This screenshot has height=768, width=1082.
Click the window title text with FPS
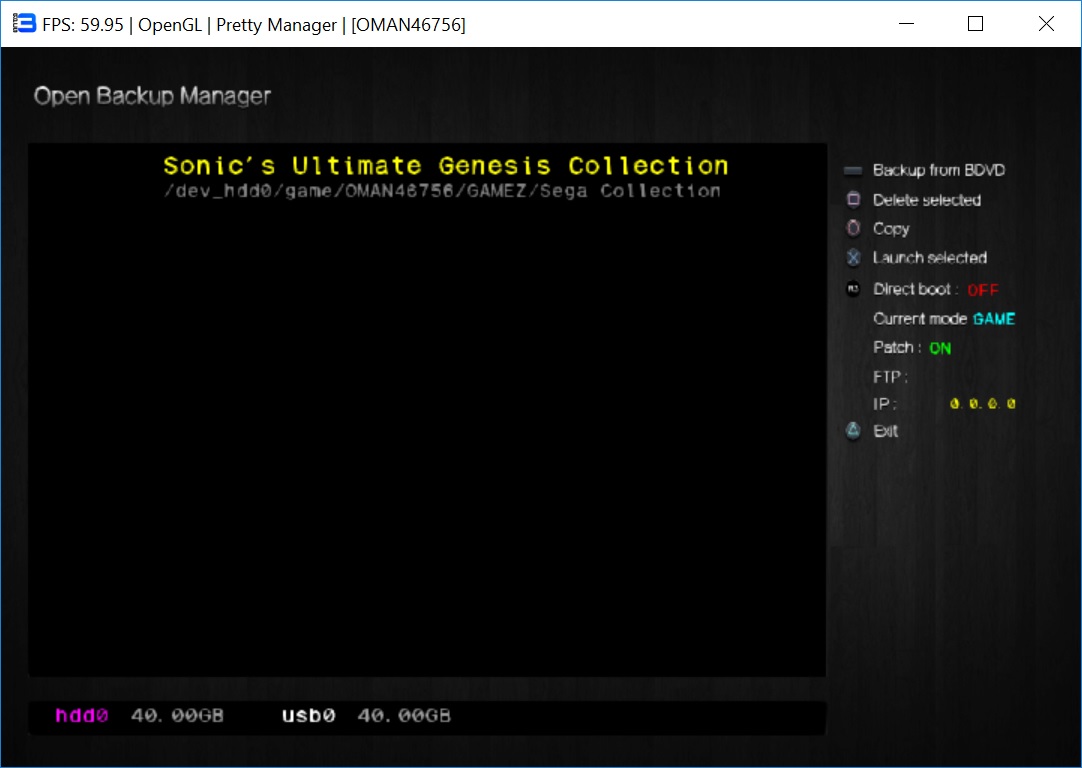coord(254,25)
